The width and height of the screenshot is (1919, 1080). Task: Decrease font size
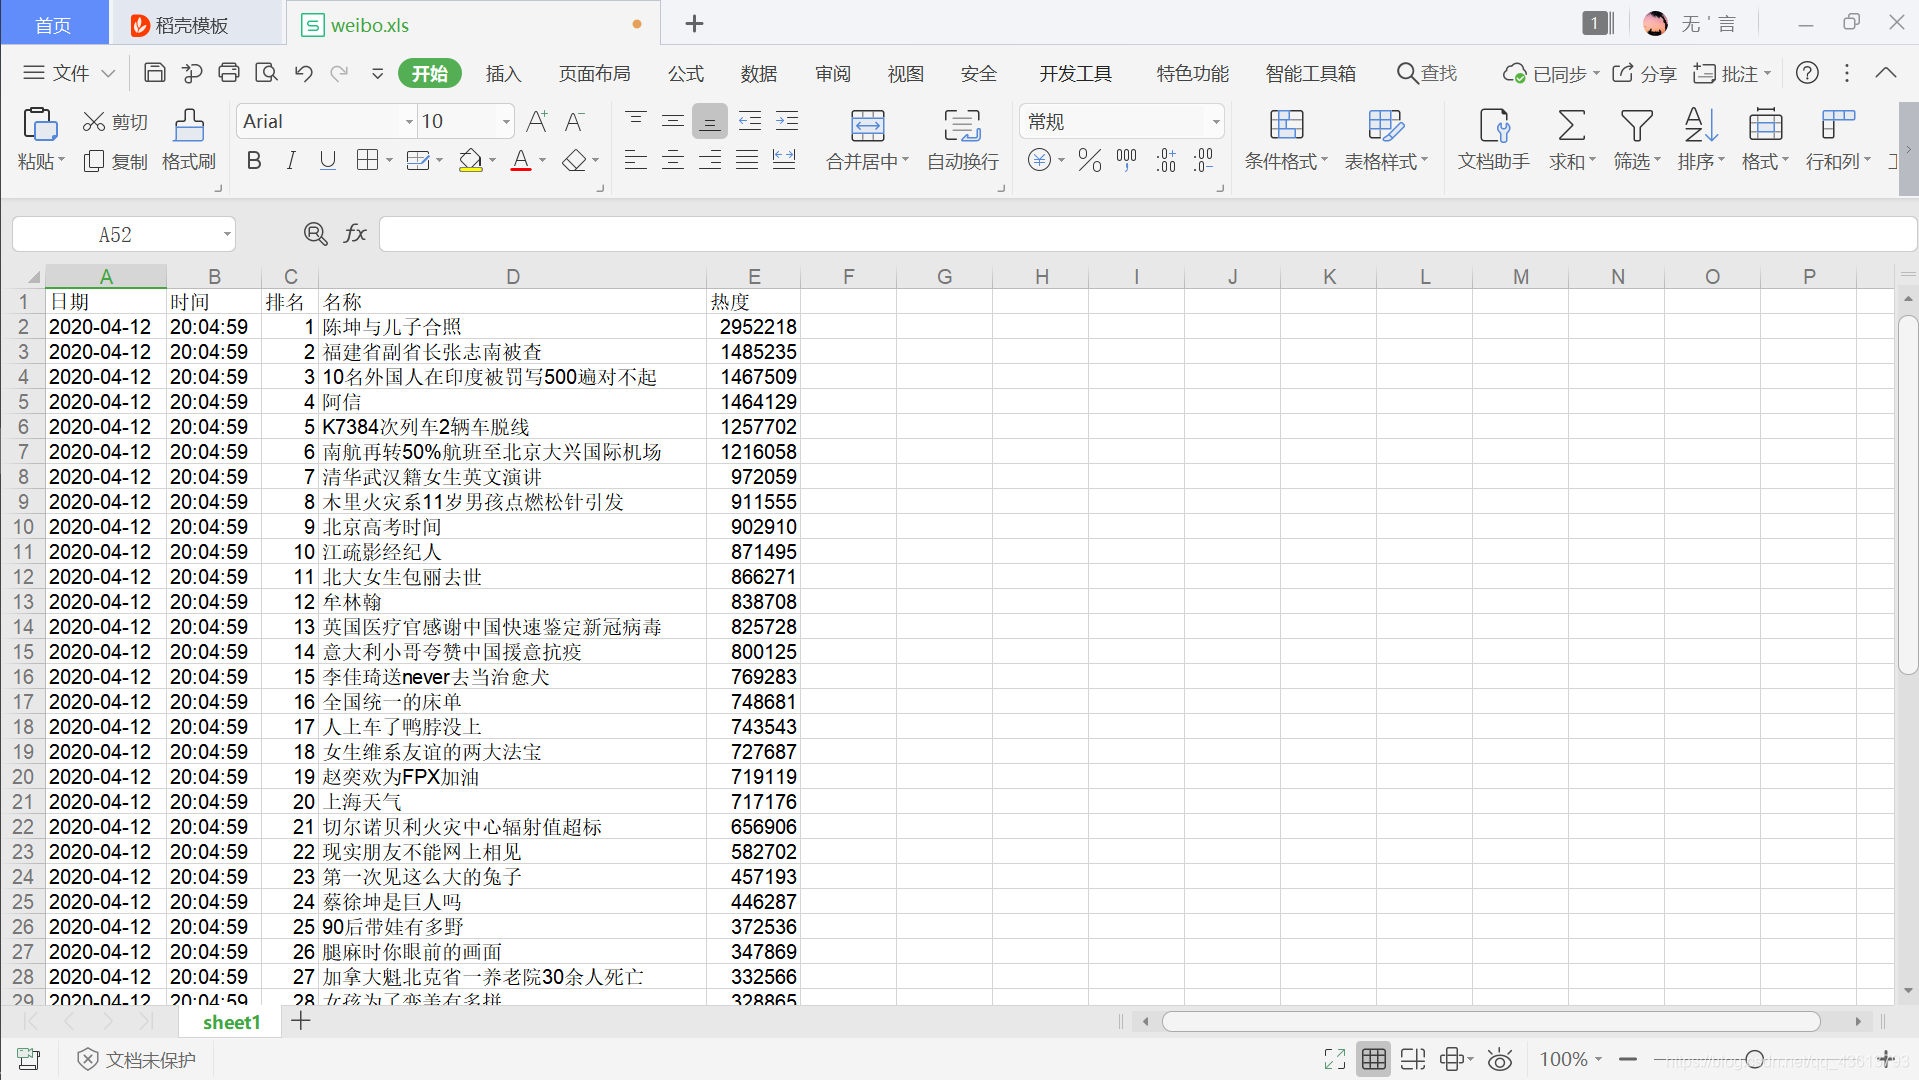[x=574, y=122]
